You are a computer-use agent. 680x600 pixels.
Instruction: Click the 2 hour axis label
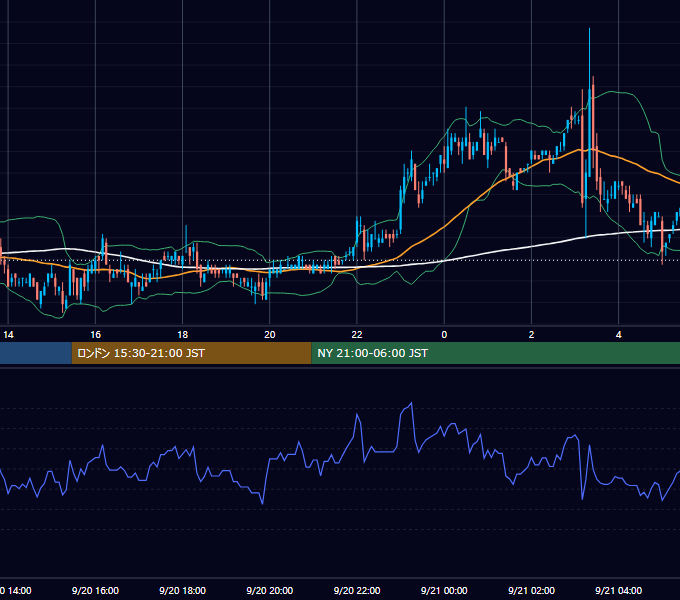point(531,335)
